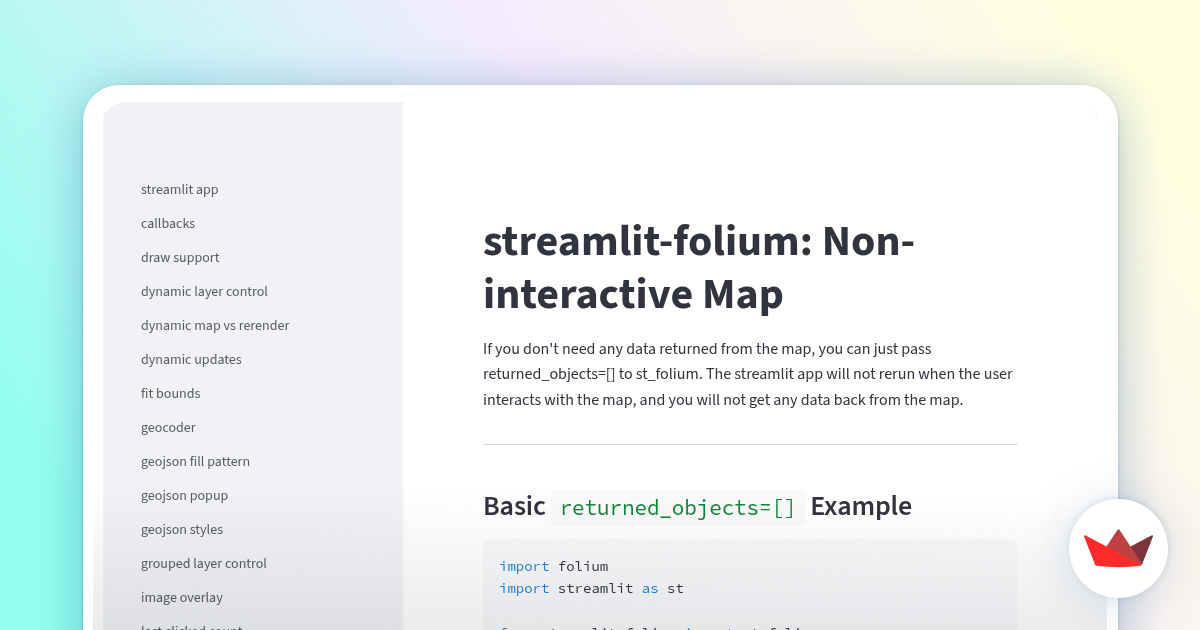
Task: Click the heading streamlit-folium: Non-interactive Map
Action: click(x=699, y=268)
